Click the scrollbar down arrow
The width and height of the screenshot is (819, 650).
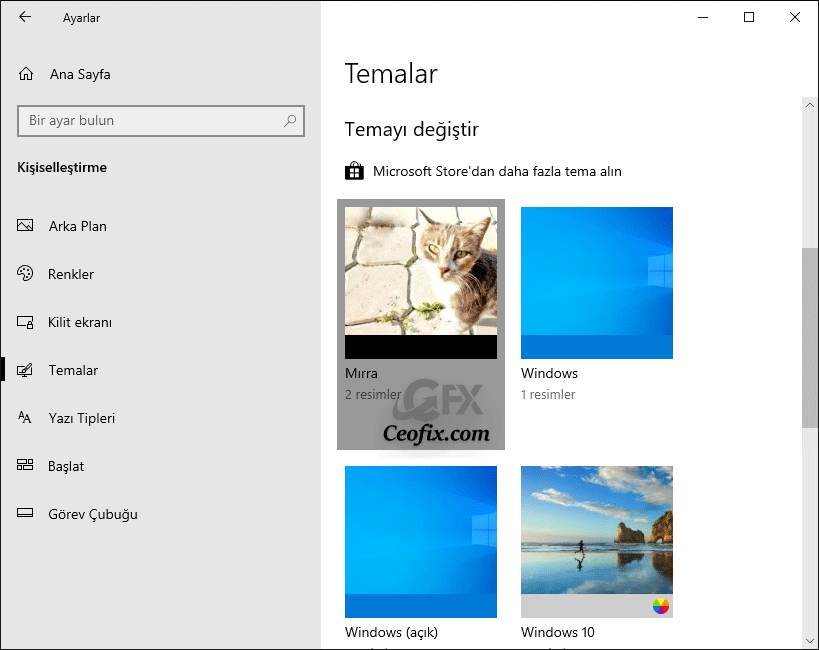click(x=810, y=641)
